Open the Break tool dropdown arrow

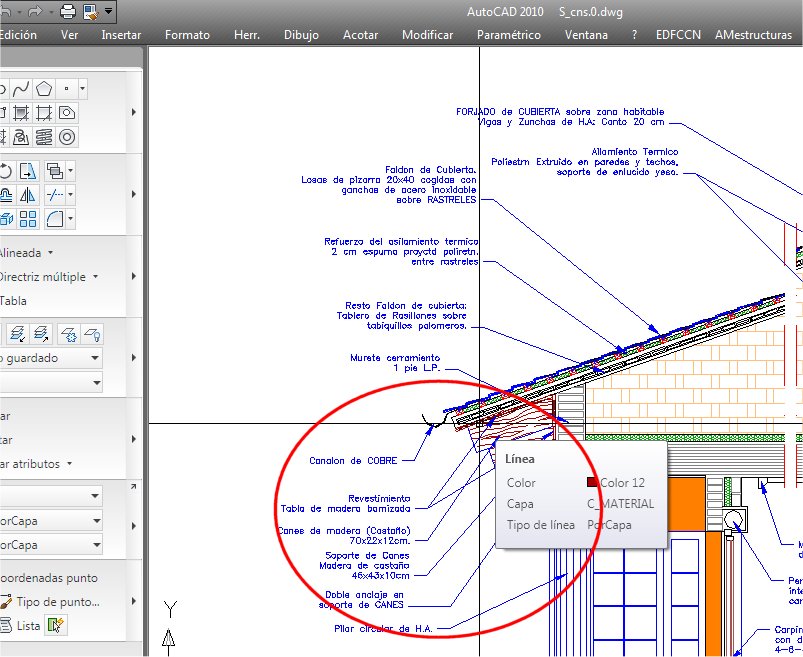(x=71, y=195)
